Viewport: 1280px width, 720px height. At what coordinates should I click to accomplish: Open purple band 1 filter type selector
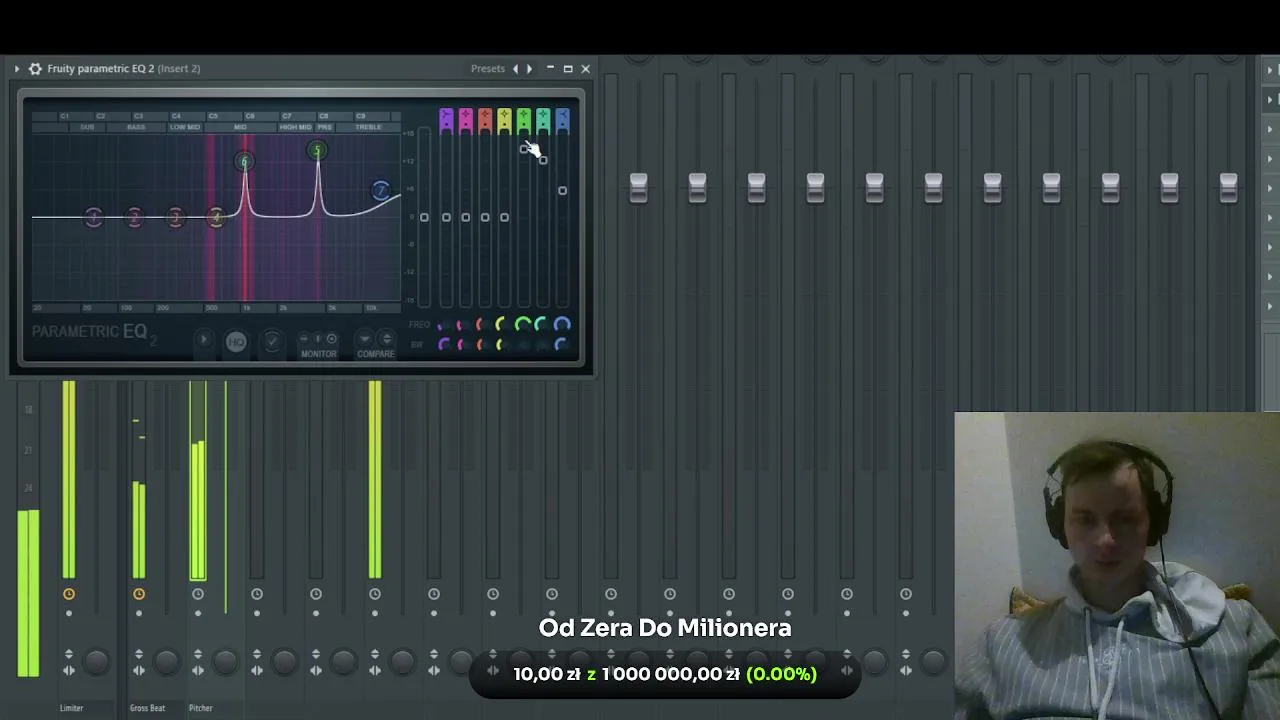[446, 121]
